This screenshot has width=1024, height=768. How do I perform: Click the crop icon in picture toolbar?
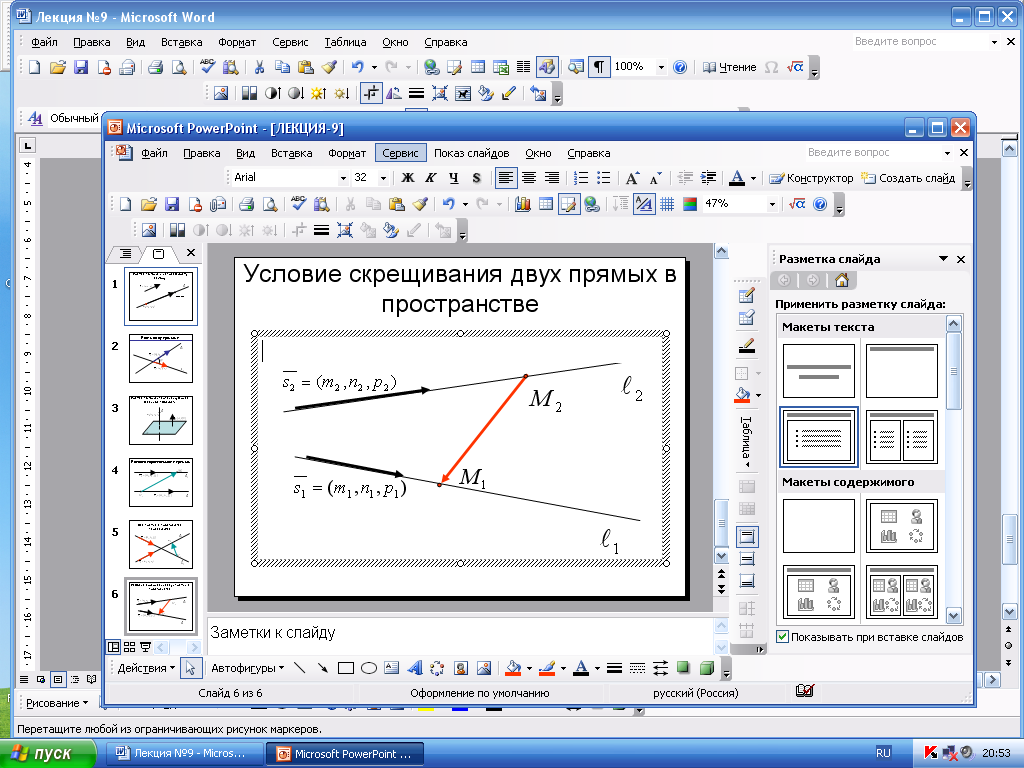click(x=298, y=231)
